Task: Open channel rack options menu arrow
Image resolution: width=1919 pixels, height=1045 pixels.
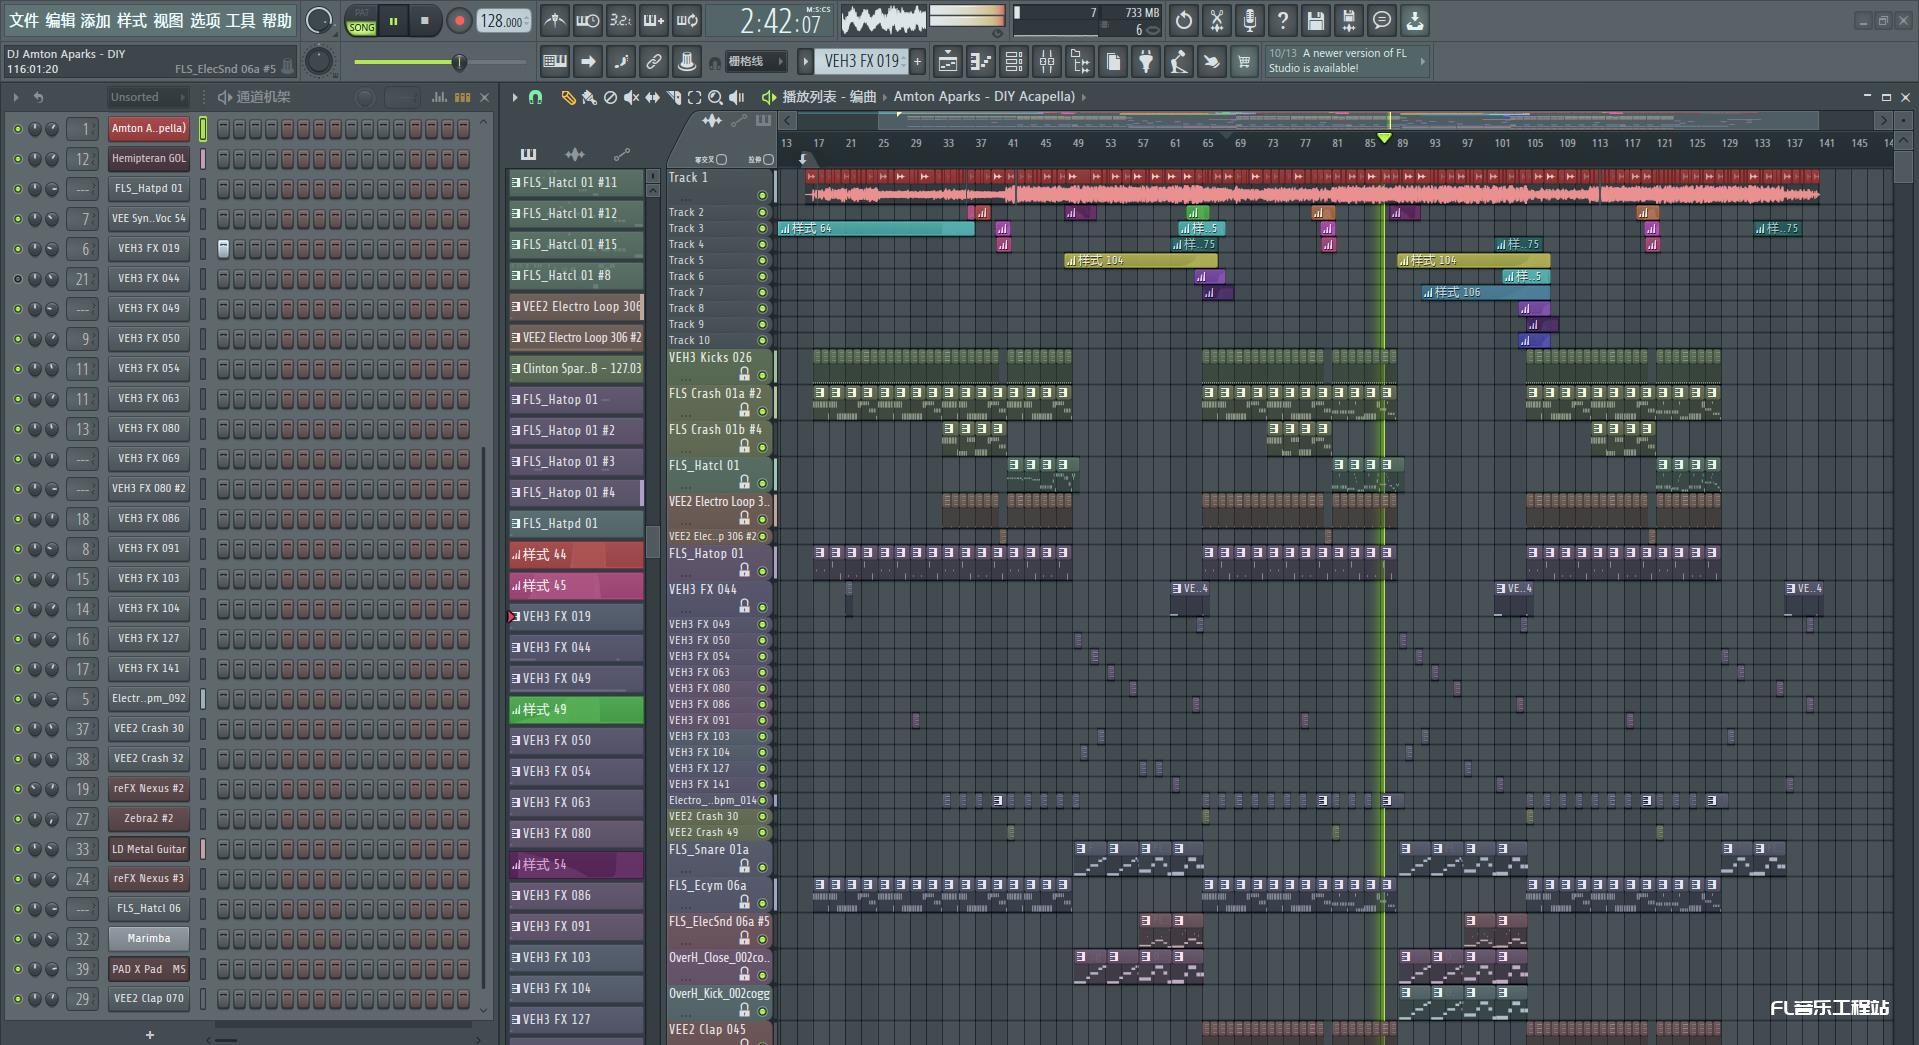Action: [x=16, y=97]
